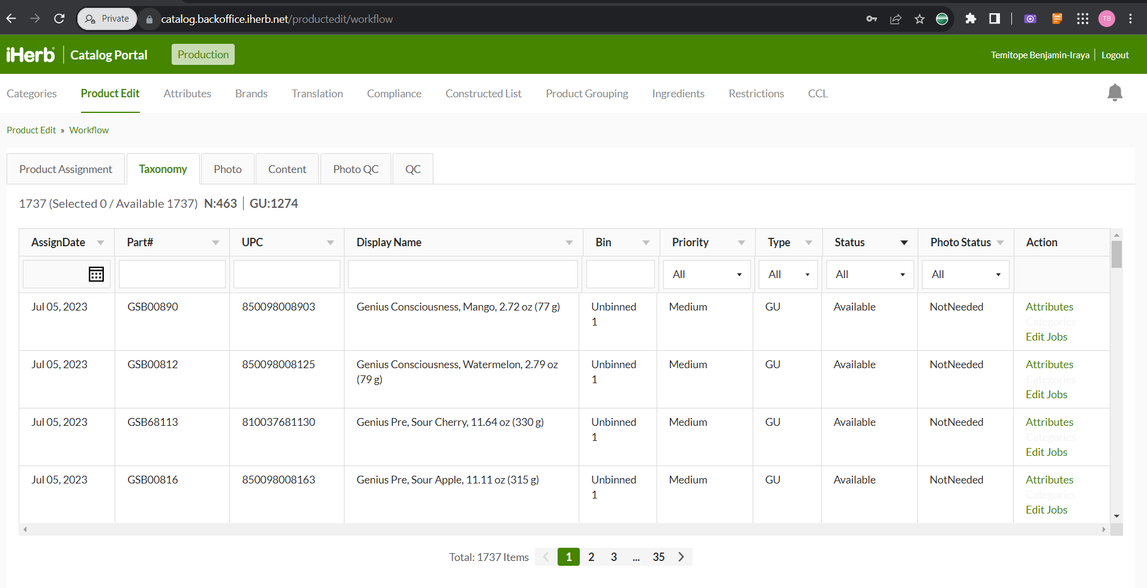Screen dimensions: 1147x588
Task: Open Categories in top navigation
Action: click(x=31, y=94)
